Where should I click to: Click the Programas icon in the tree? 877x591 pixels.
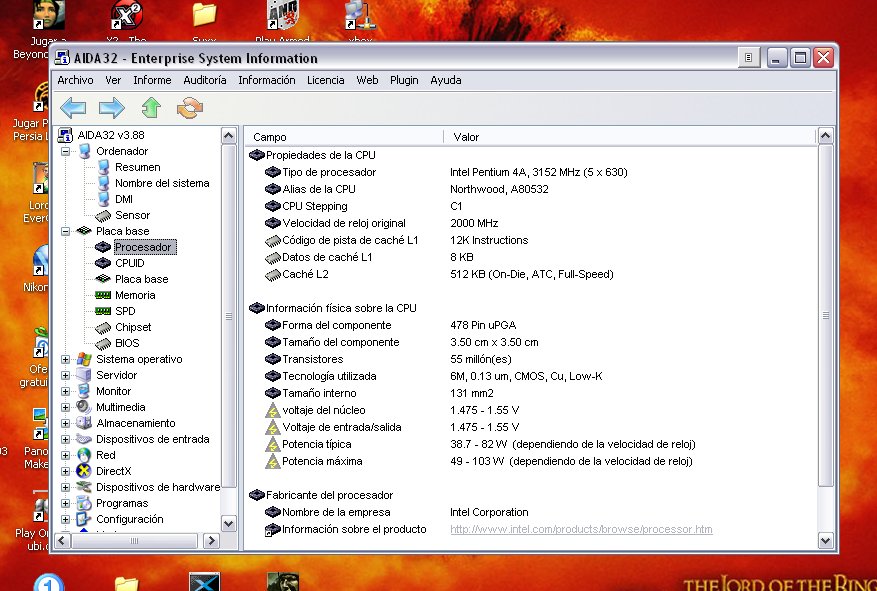[84, 503]
